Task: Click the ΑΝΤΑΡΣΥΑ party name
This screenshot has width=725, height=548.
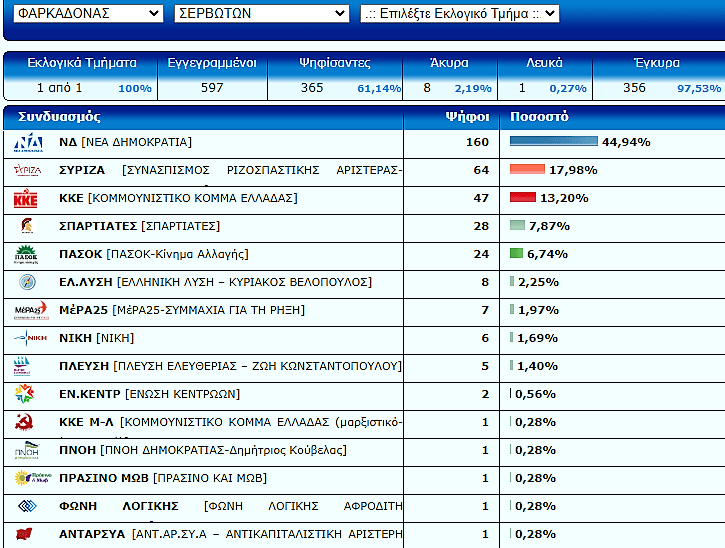Action: (x=93, y=534)
